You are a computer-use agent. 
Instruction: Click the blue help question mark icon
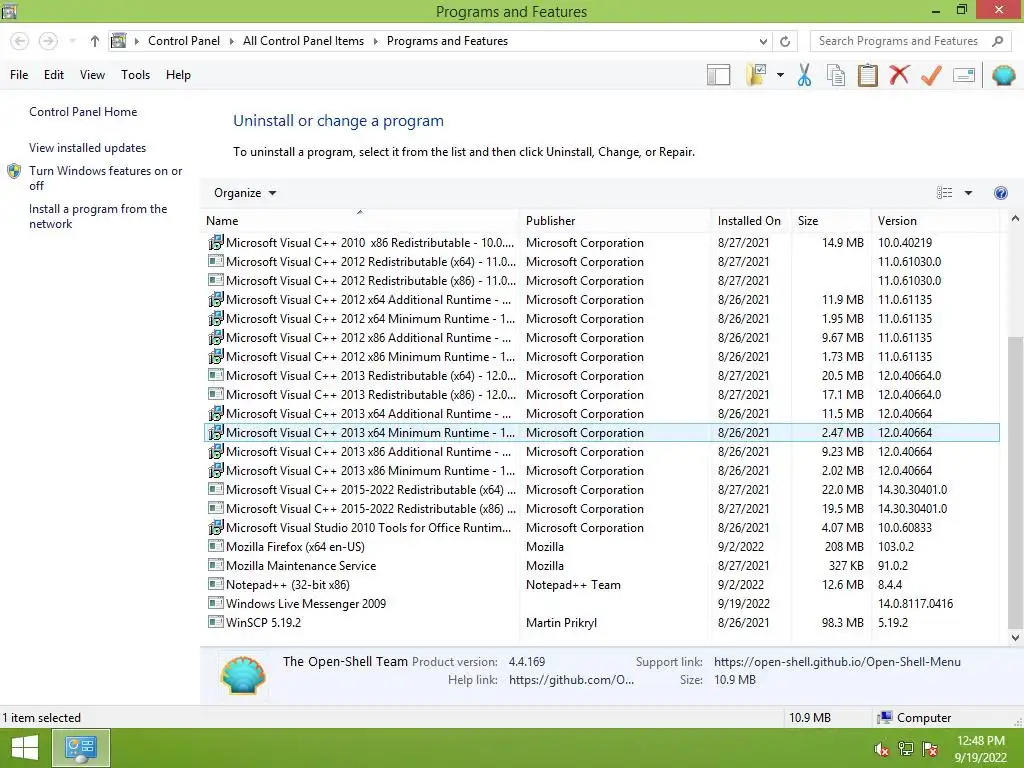click(x=1000, y=193)
